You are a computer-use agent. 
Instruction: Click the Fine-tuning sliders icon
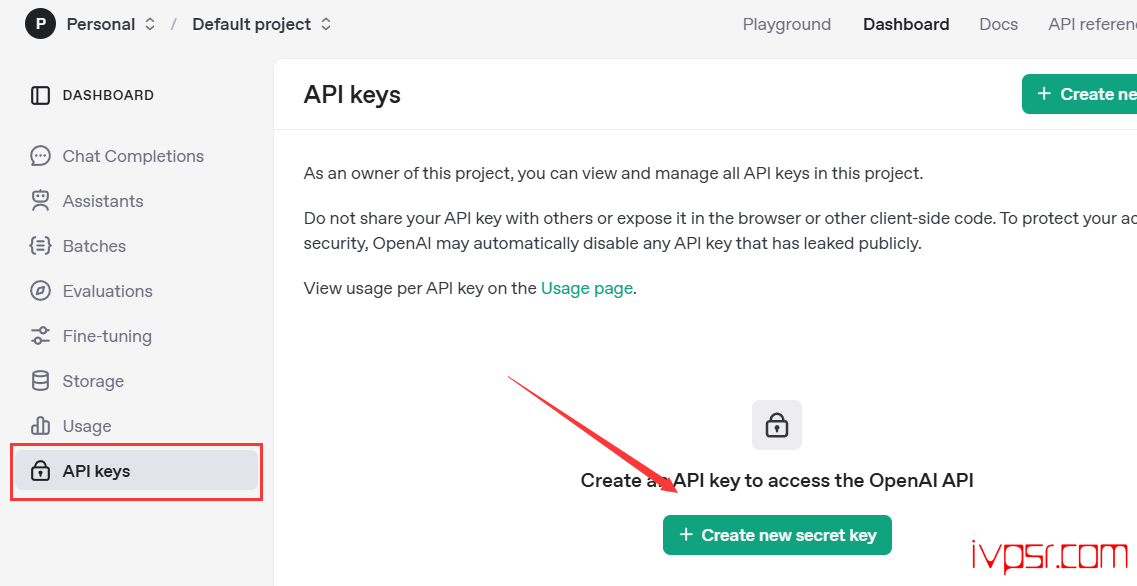coord(41,336)
